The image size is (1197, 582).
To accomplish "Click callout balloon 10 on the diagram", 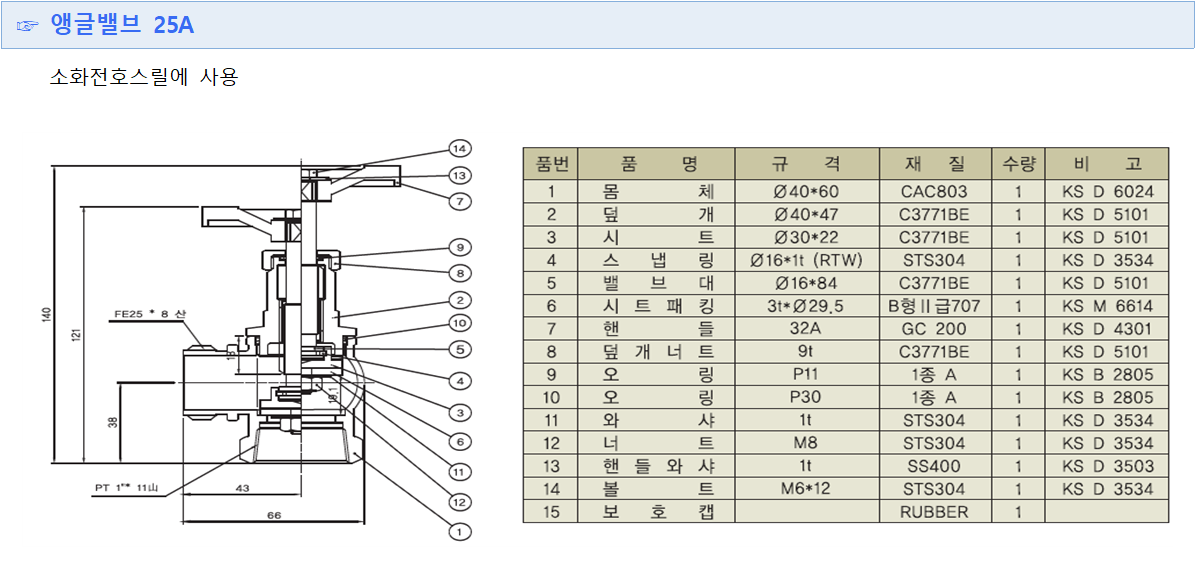I will [460, 323].
